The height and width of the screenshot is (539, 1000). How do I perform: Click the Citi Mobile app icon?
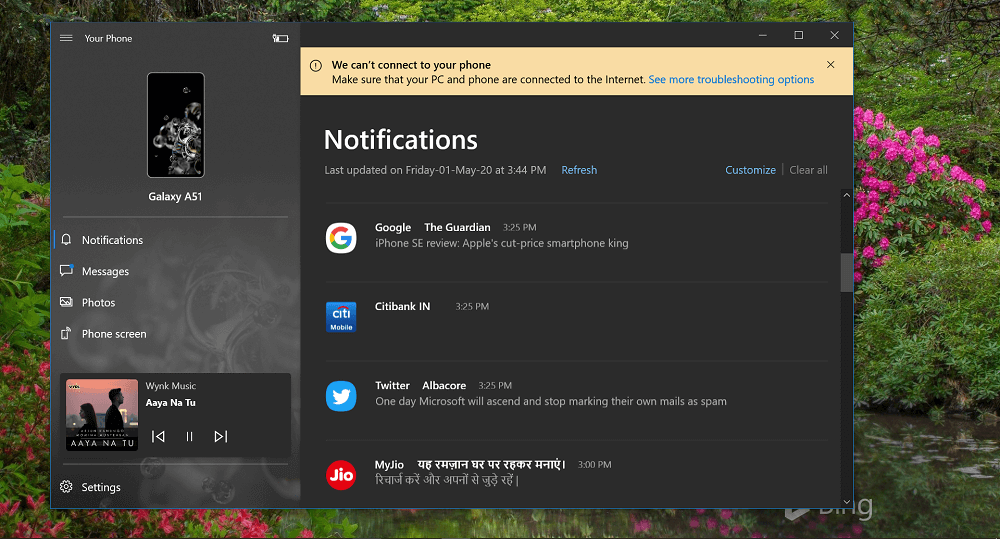[x=341, y=317]
